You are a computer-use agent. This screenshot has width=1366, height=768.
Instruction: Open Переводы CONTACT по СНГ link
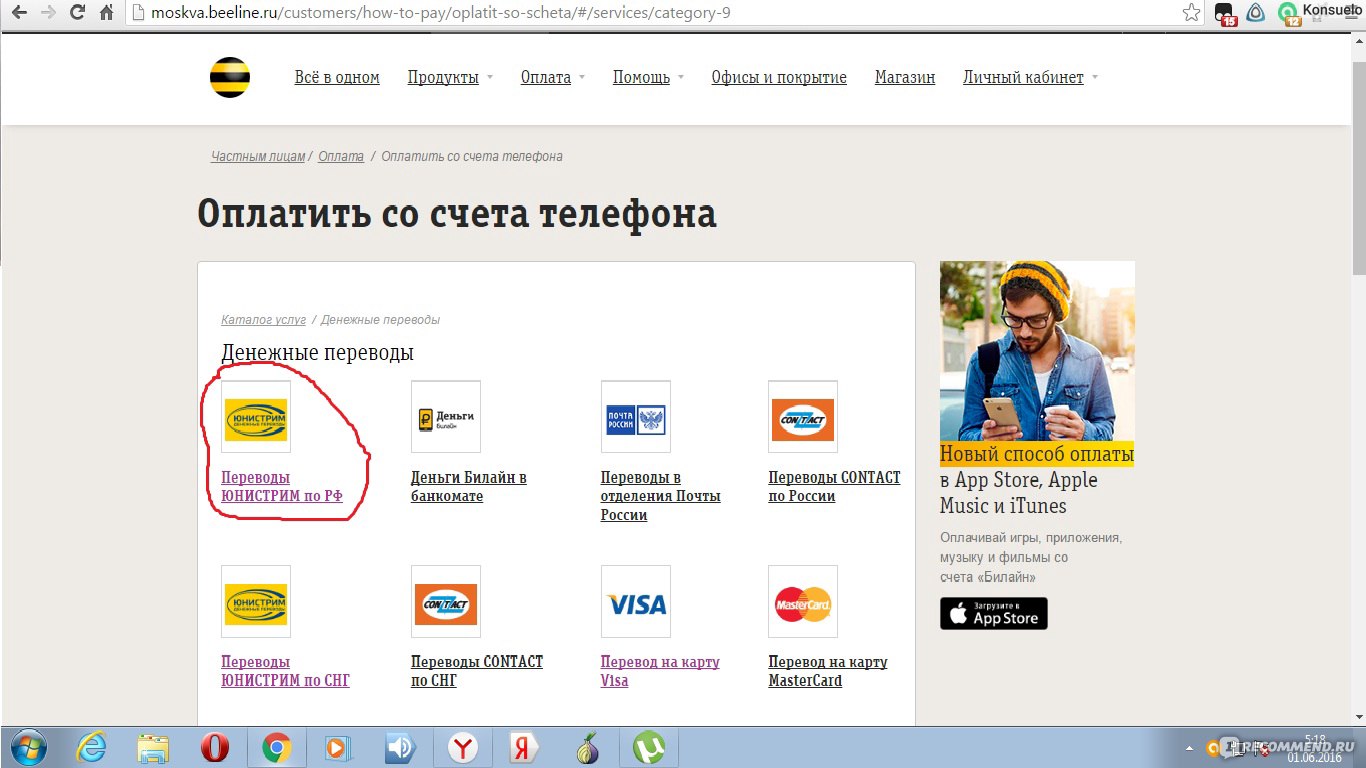tap(477, 671)
